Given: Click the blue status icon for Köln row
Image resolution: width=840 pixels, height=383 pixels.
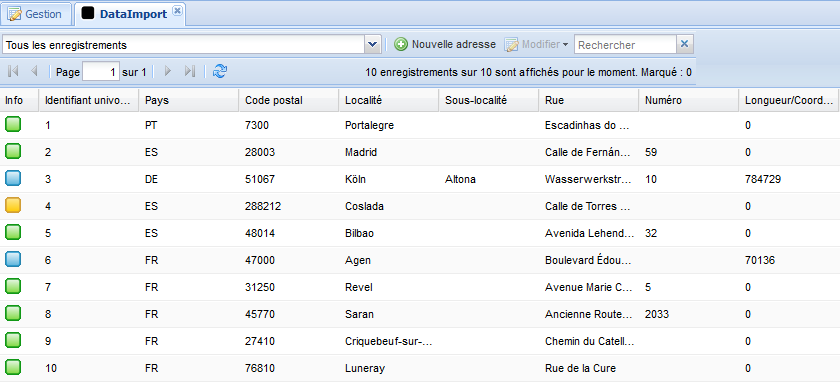Looking at the screenshot, I should 13,179.
